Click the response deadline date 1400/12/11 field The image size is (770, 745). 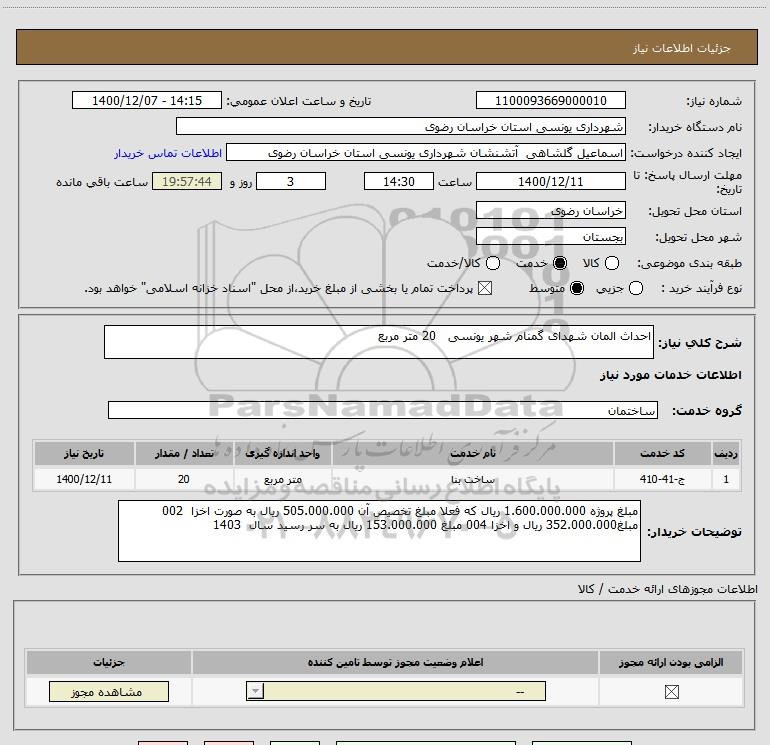point(550,181)
